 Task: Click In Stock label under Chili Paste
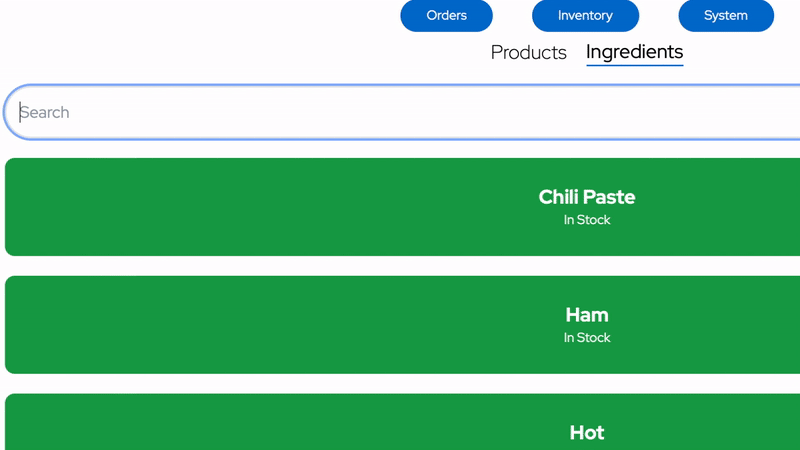coord(587,220)
